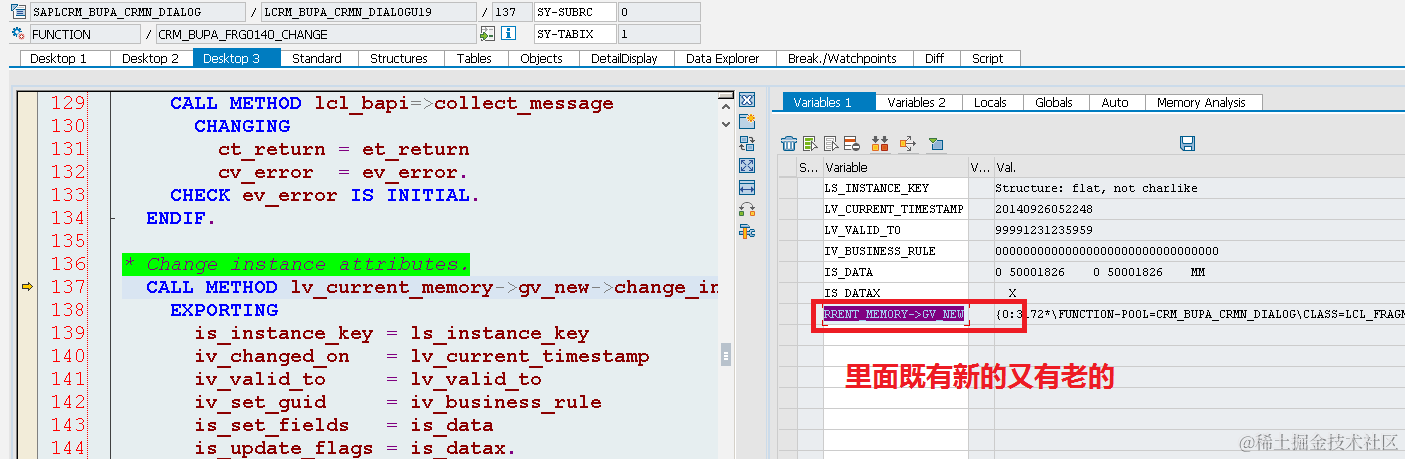Click value 20140926052248 in Val. column
This screenshot has width=1405, height=459.
tap(1044, 209)
